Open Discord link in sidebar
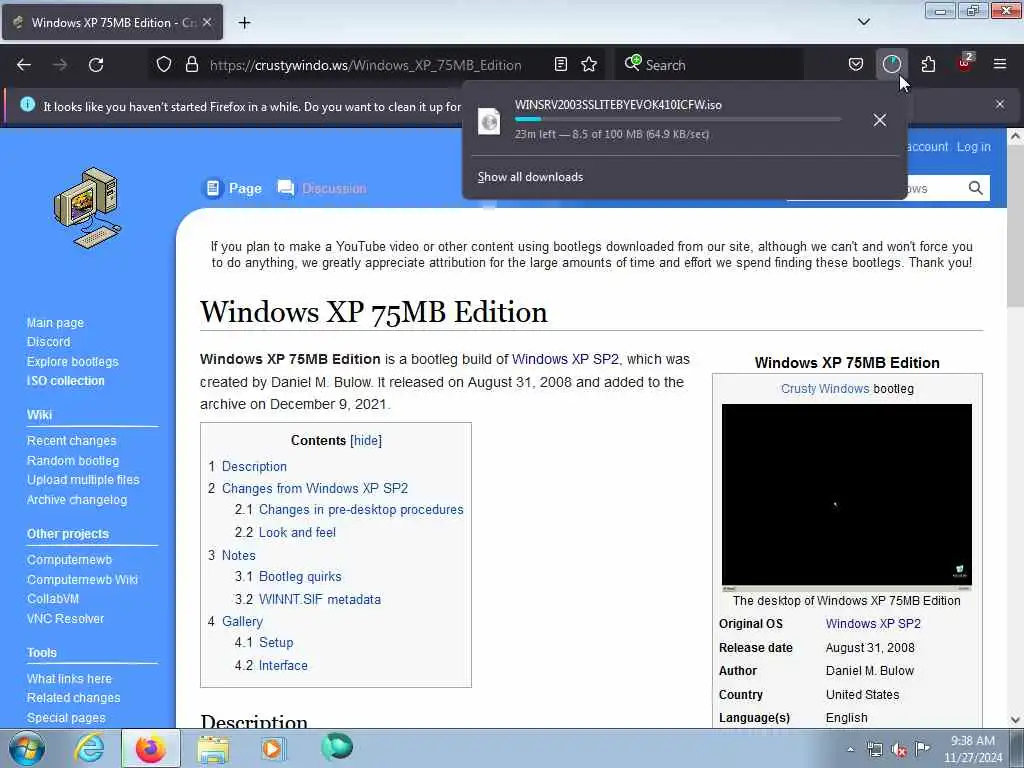Image resolution: width=1024 pixels, height=768 pixels. click(x=48, y=342)
